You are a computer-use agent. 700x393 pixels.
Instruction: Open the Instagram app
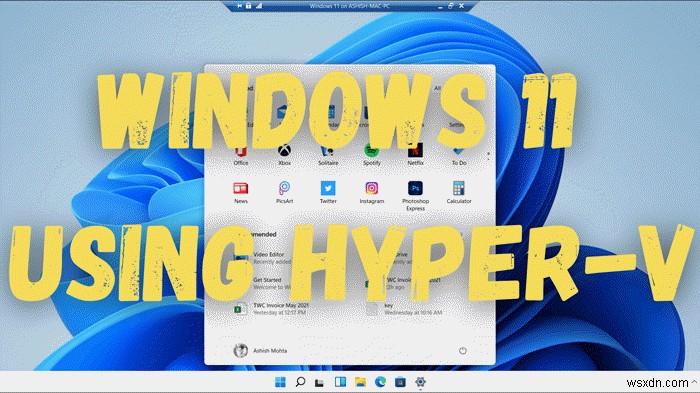point(371,192)
